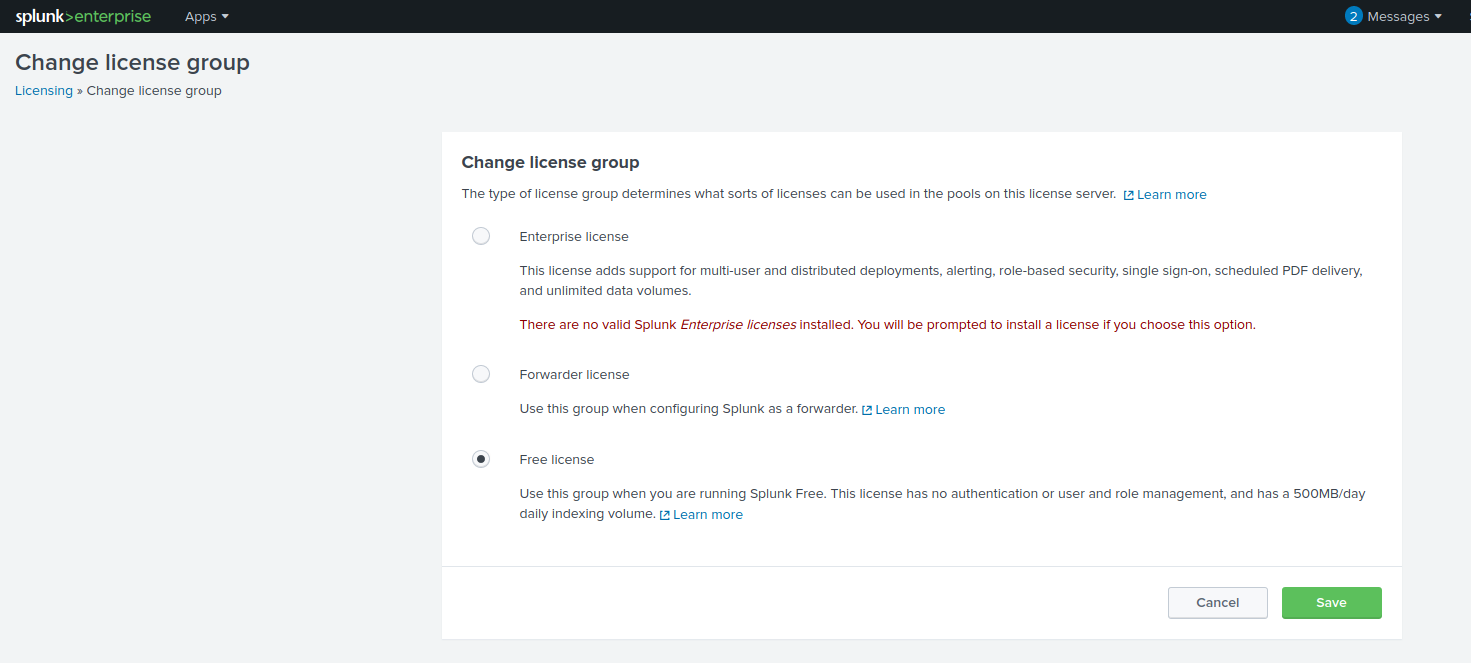Click the Forwarder license label text
The height and width of the screenshot is (663, 1471).
point(575,374)
